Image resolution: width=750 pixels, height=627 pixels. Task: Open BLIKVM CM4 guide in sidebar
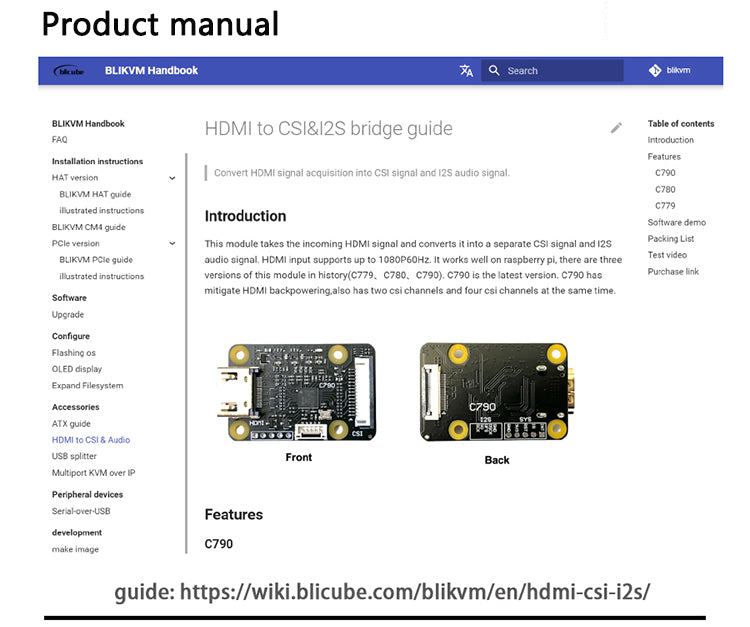click(x=88, y=227)
